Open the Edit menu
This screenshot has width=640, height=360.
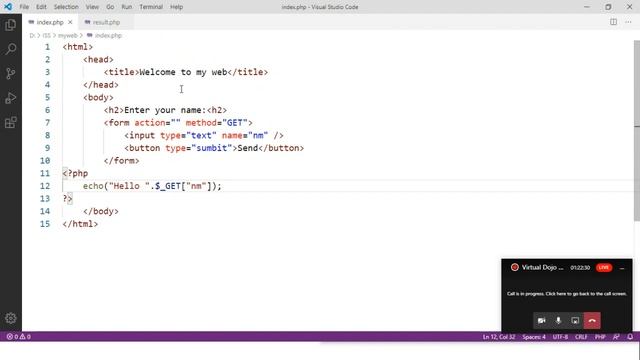(x=41, y=7)
